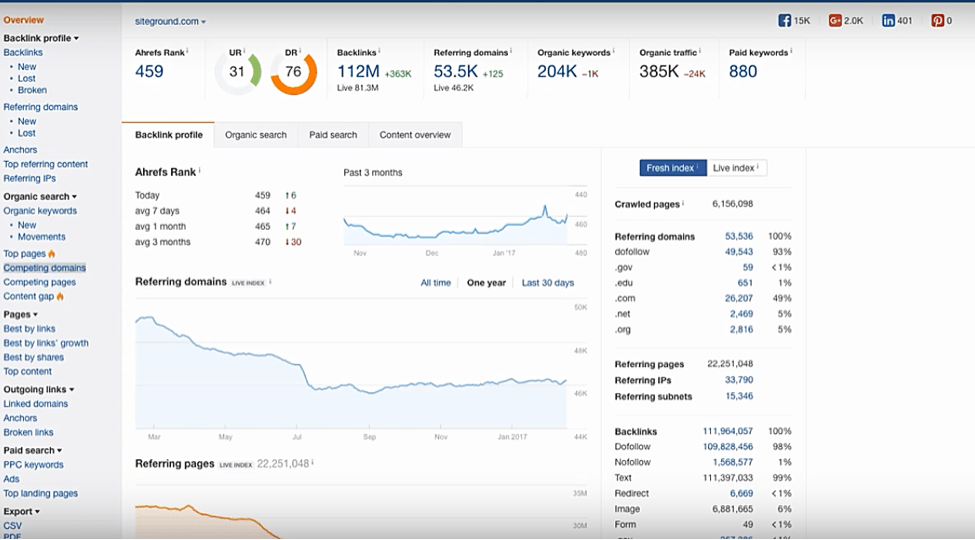The image size is (975, 540).
Task: Open Referring IPs in sidebar
Action: pyautogui.click(x=29, y=179)
